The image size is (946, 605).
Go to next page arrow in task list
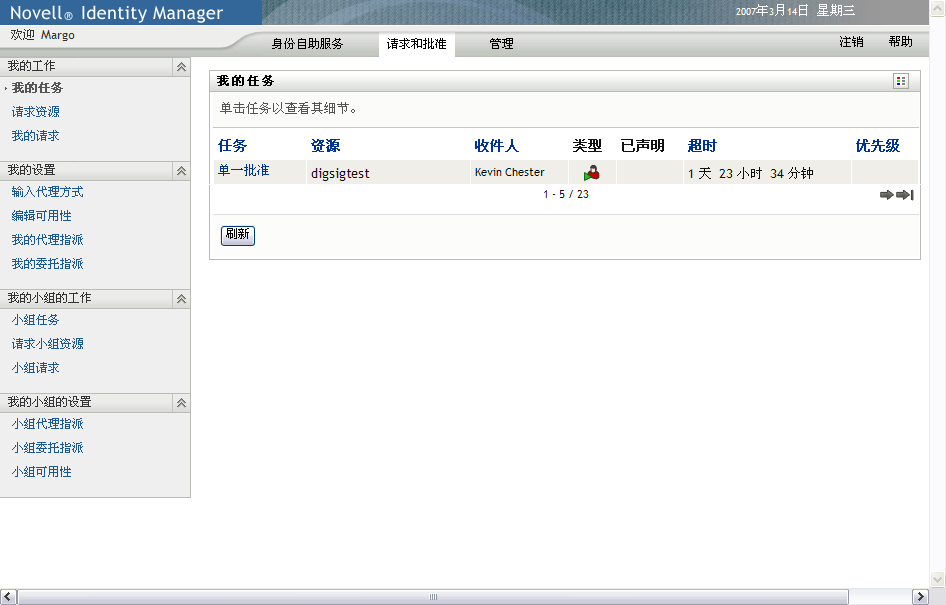[886, 194]
